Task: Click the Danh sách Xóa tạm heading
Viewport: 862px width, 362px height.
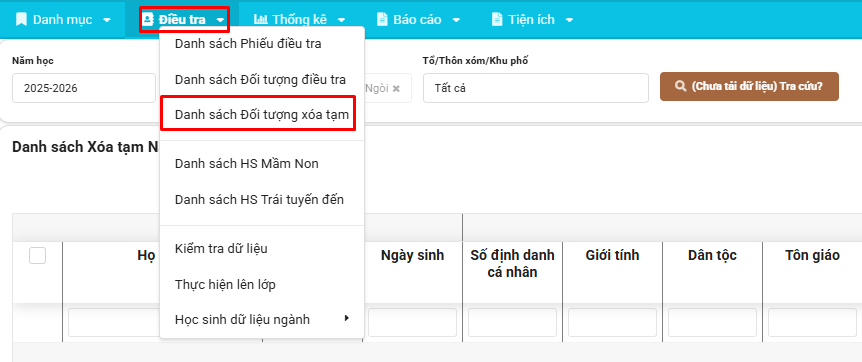Action: point(85,147)
